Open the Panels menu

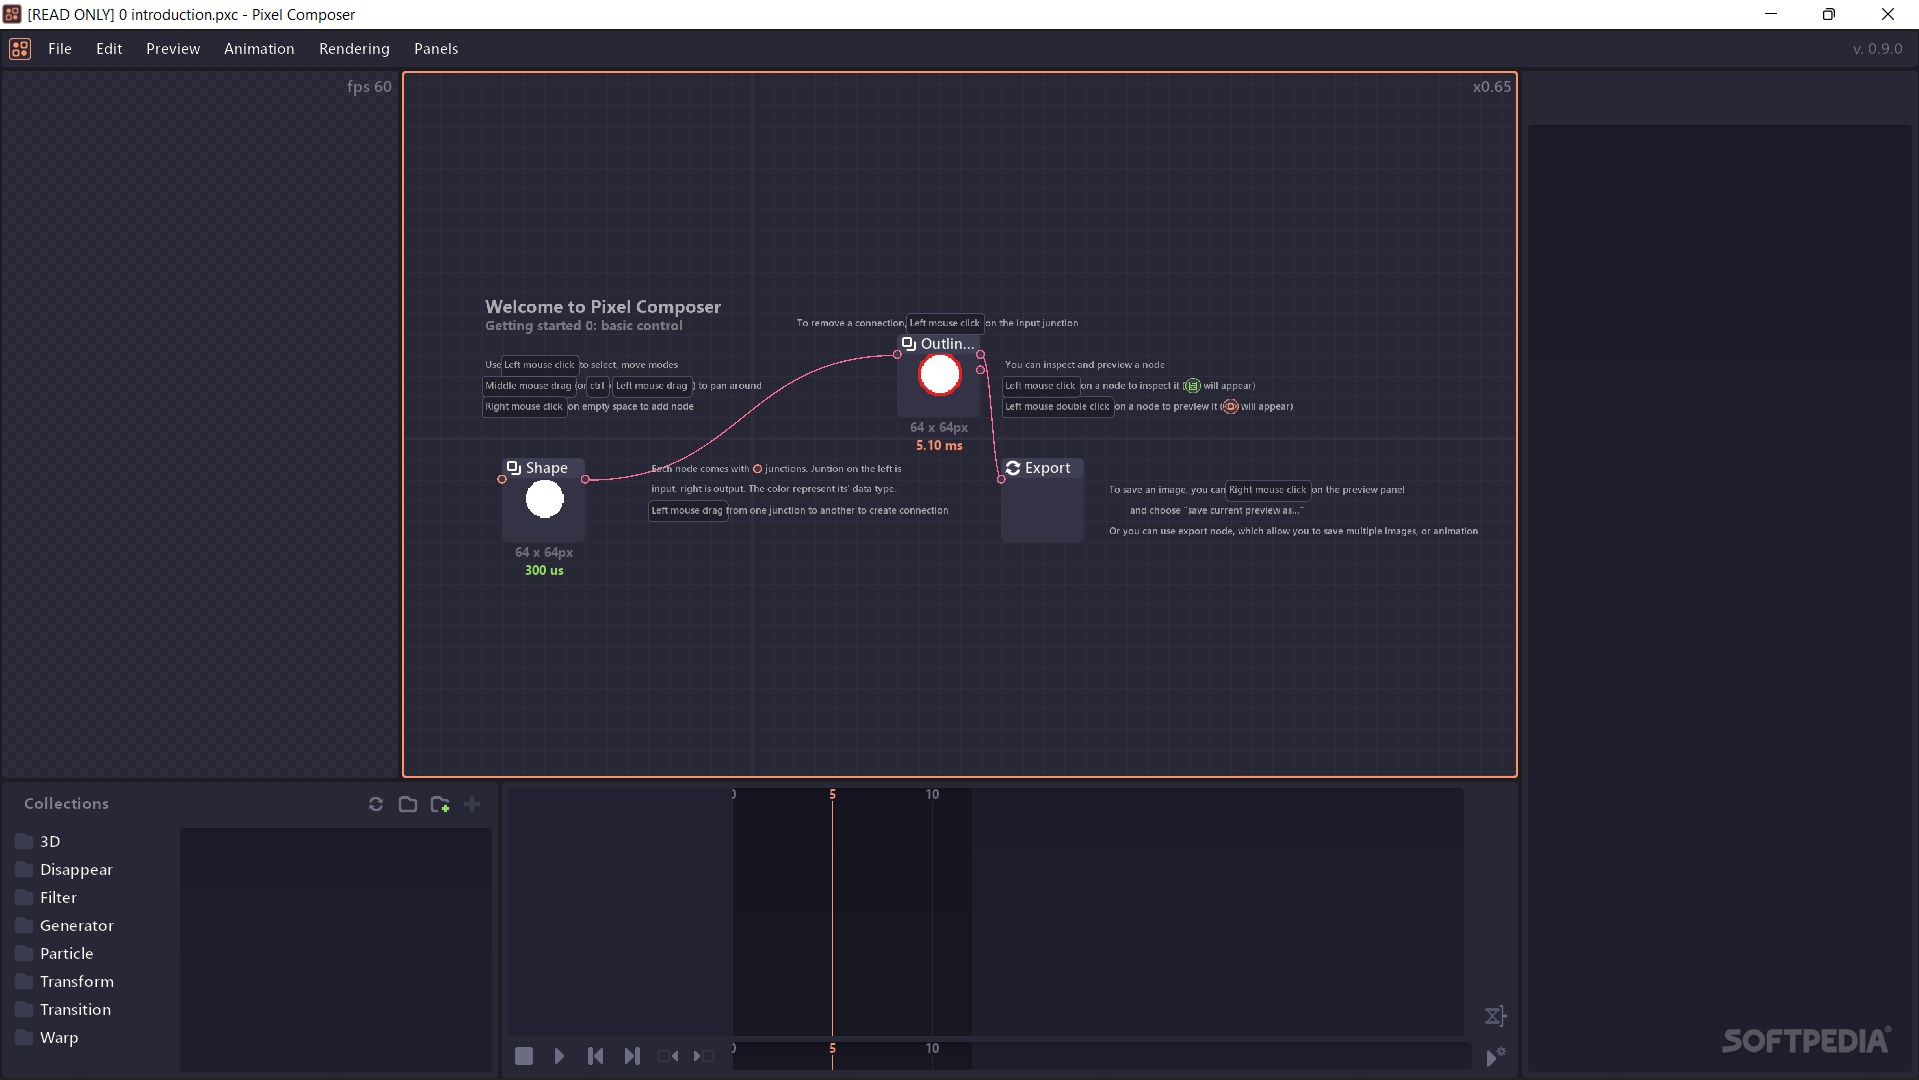pos(436,48)
